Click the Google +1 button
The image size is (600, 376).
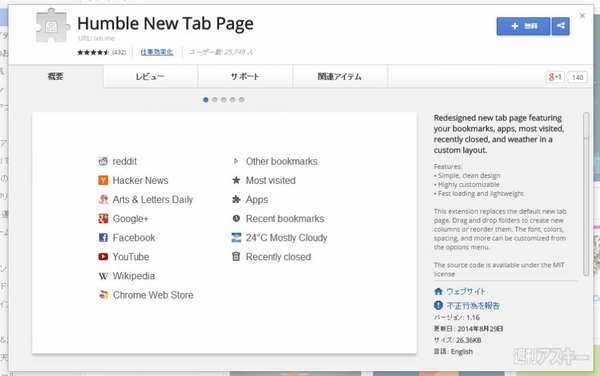(555, 77)
